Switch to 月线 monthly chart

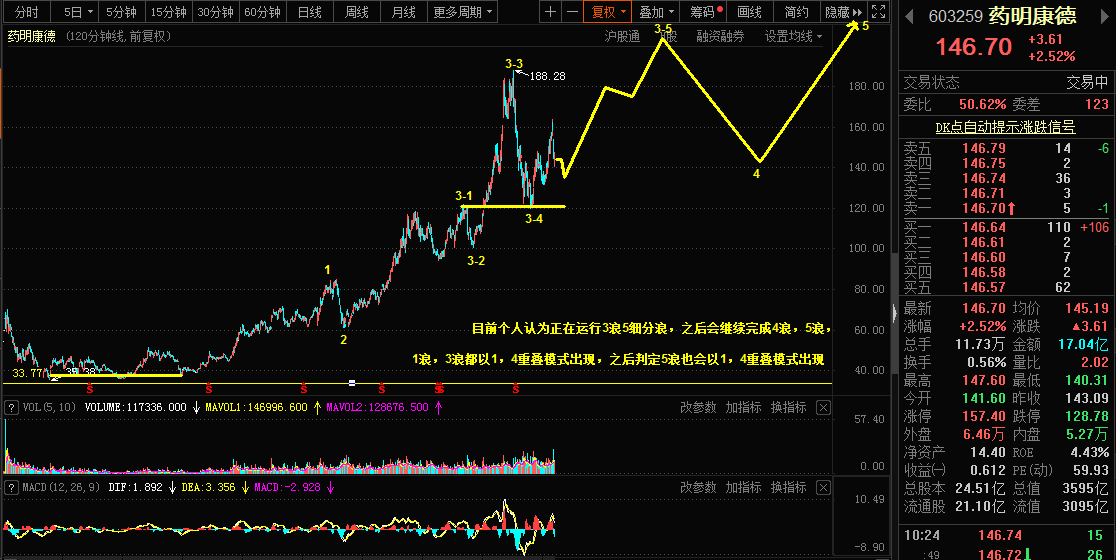tap(404, 12)
